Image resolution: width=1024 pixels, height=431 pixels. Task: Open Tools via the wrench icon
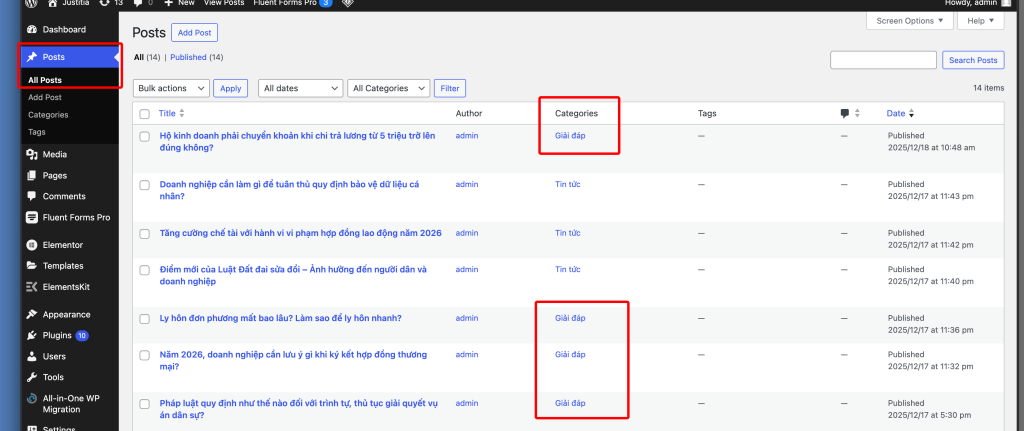32,377
